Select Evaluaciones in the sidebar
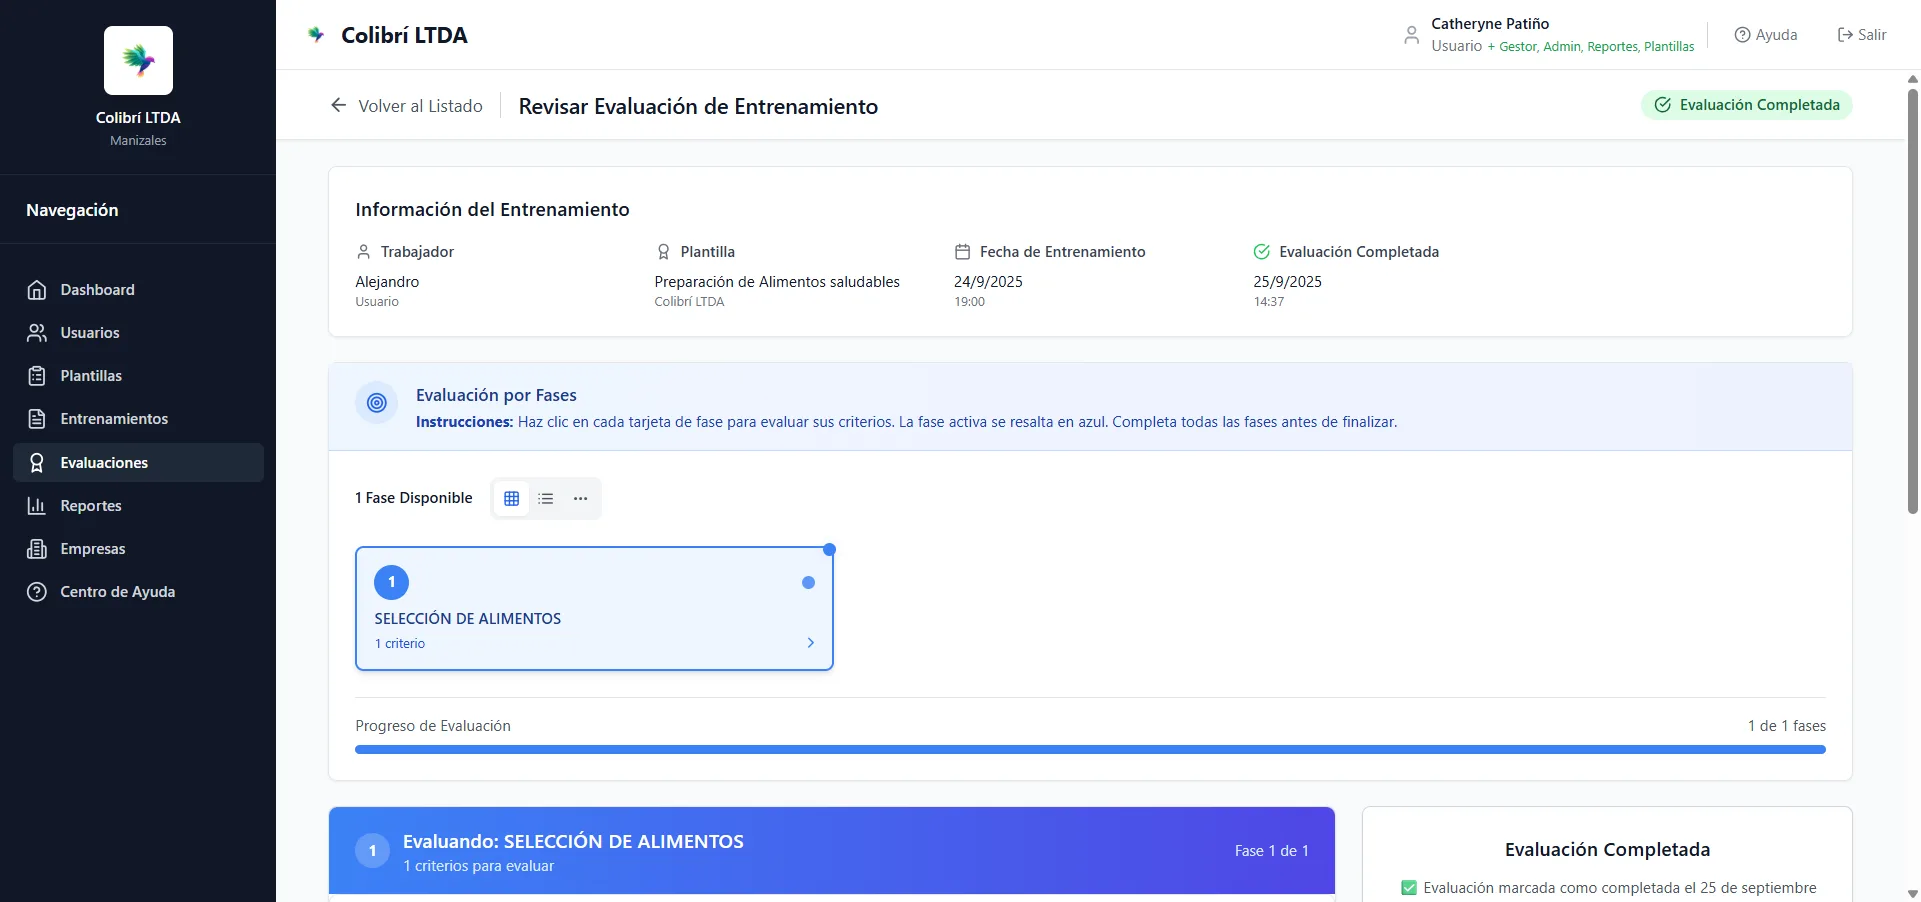The width and height of the screenshot is (1921, 902). pos(138,462)
